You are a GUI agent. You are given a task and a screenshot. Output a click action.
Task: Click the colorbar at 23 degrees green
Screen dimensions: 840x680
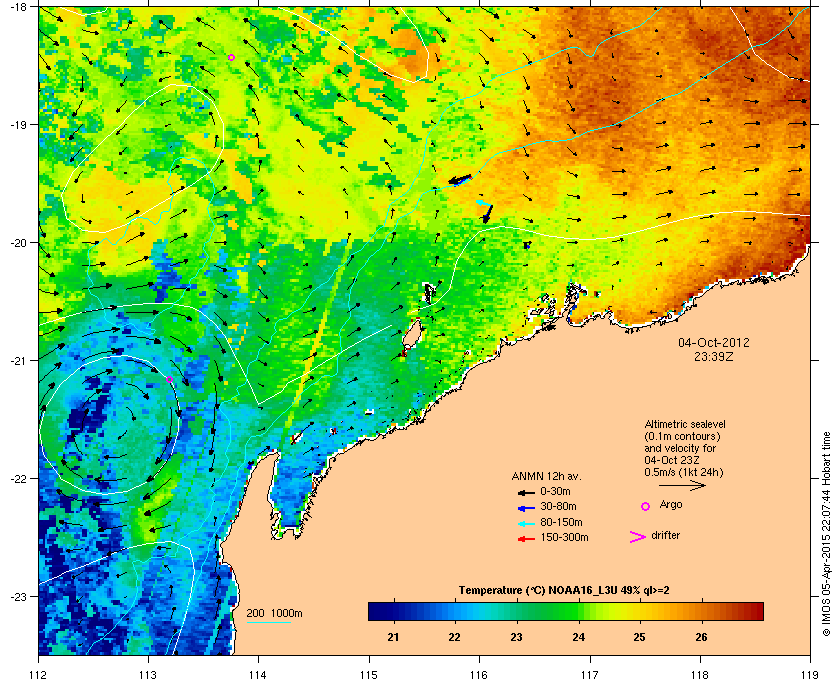[516, 611]
